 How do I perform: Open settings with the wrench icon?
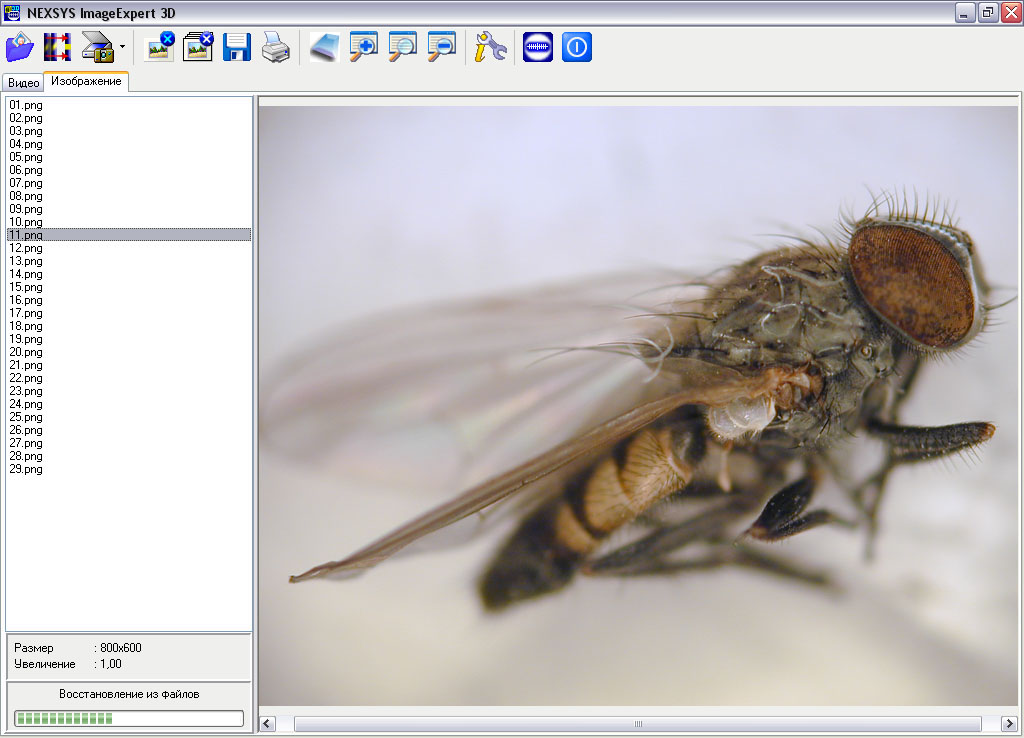coord(490,47)
